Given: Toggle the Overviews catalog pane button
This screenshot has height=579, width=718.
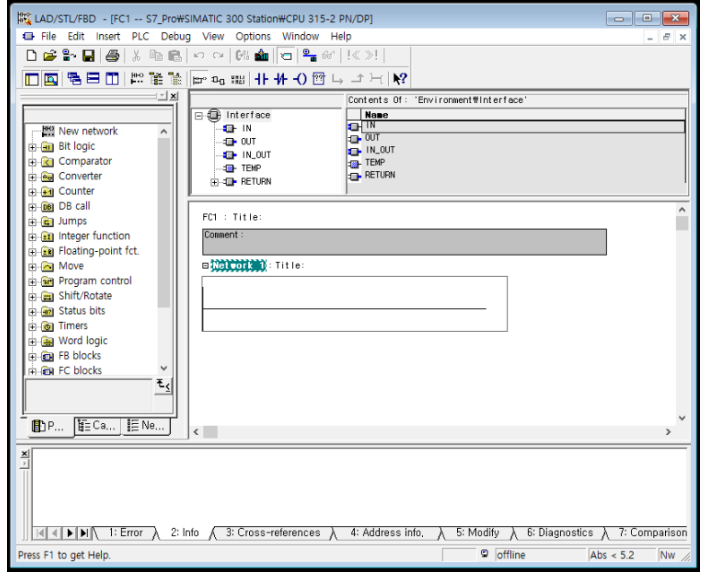Looking at the screenshot, I should 32,79.
